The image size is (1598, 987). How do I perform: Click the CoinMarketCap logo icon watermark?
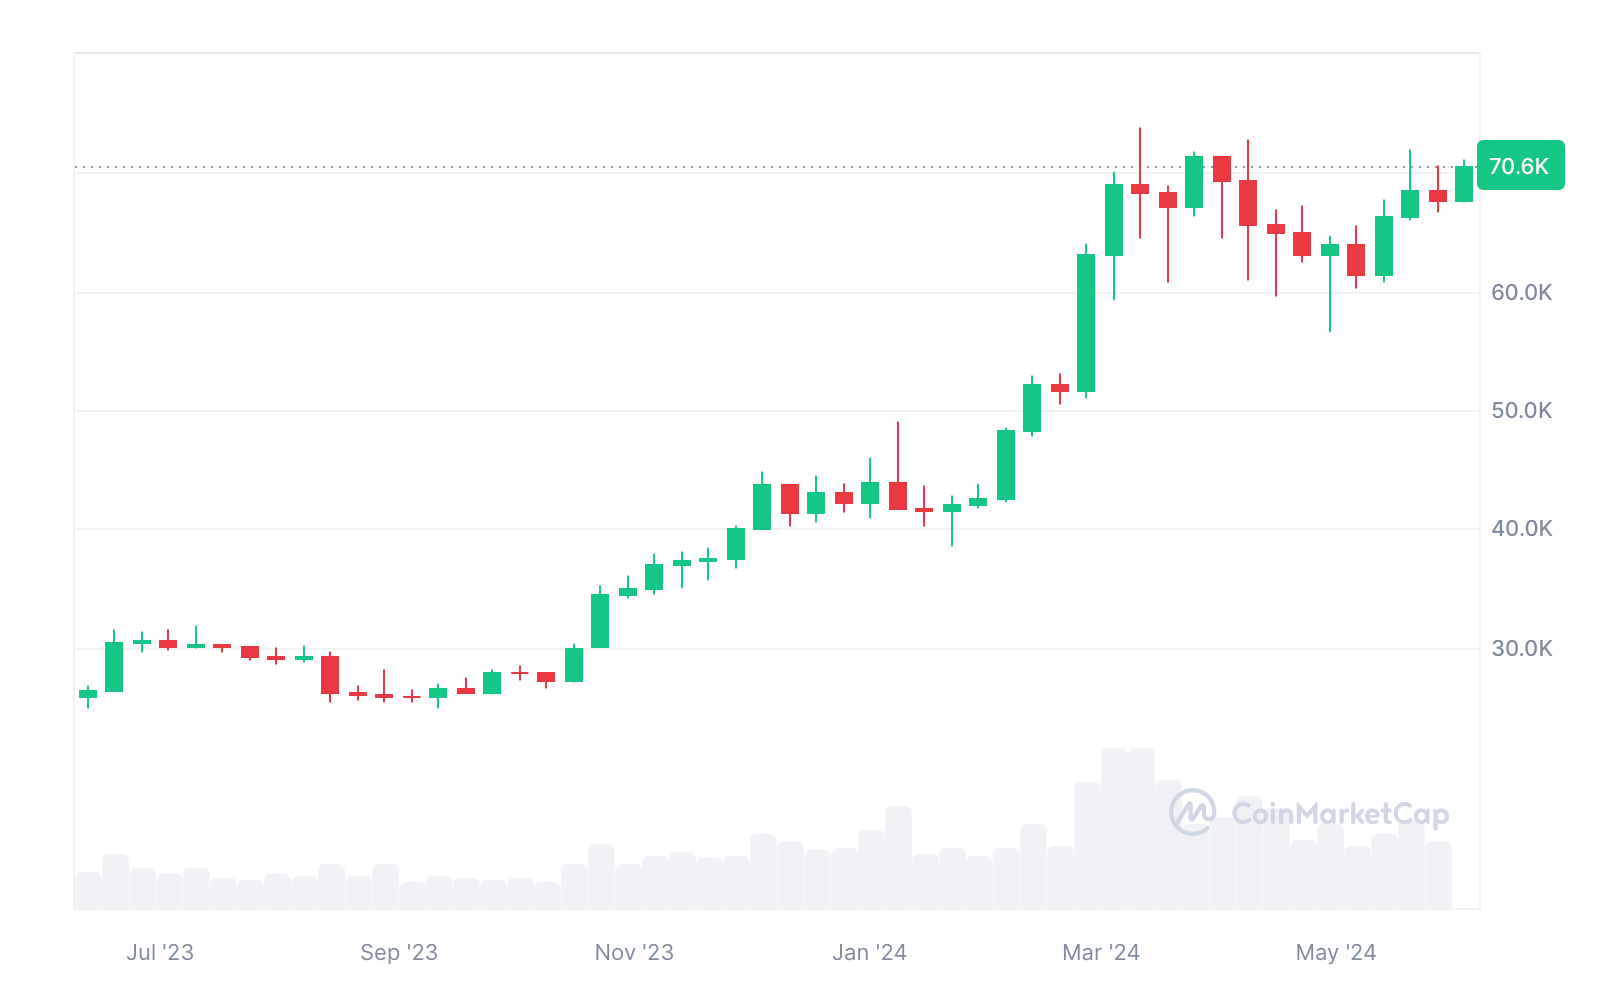(1192, 811)
